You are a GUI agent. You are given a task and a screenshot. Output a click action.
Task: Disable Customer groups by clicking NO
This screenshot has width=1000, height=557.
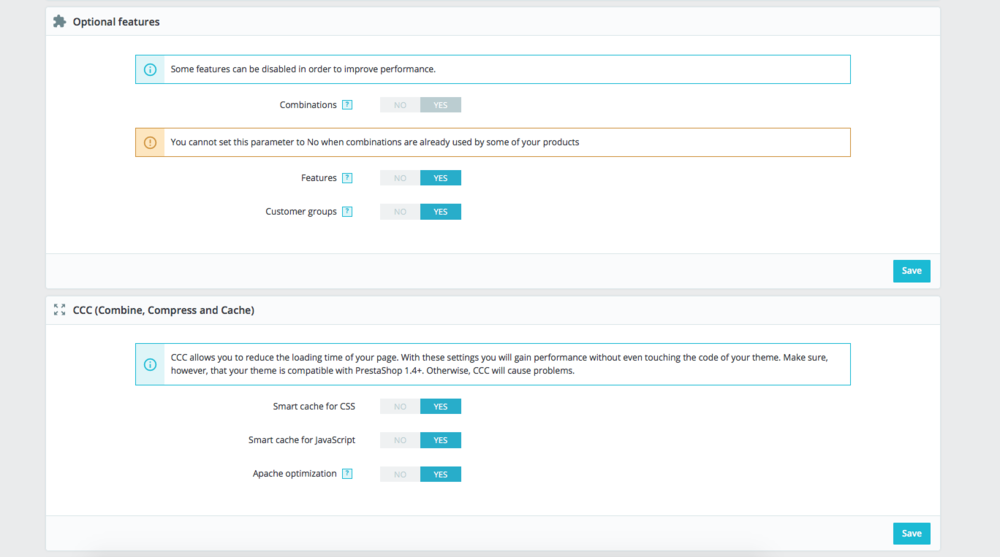tap(400, 212)
